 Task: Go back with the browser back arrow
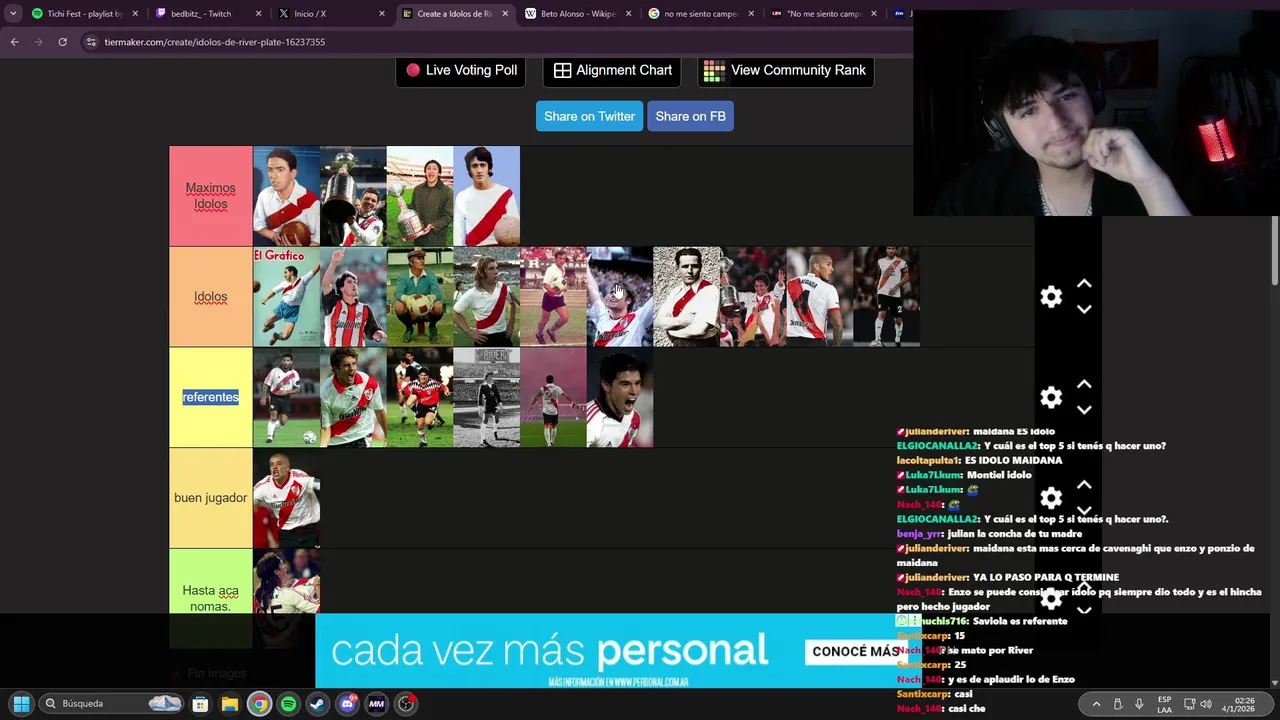(14, 42)
